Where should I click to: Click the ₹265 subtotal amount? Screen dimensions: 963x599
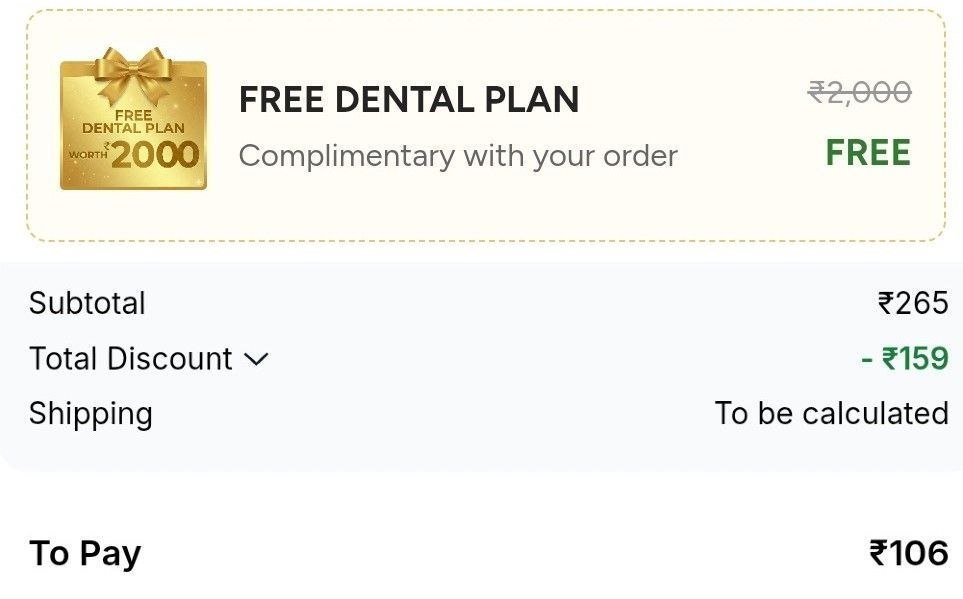tap(915, 303)
